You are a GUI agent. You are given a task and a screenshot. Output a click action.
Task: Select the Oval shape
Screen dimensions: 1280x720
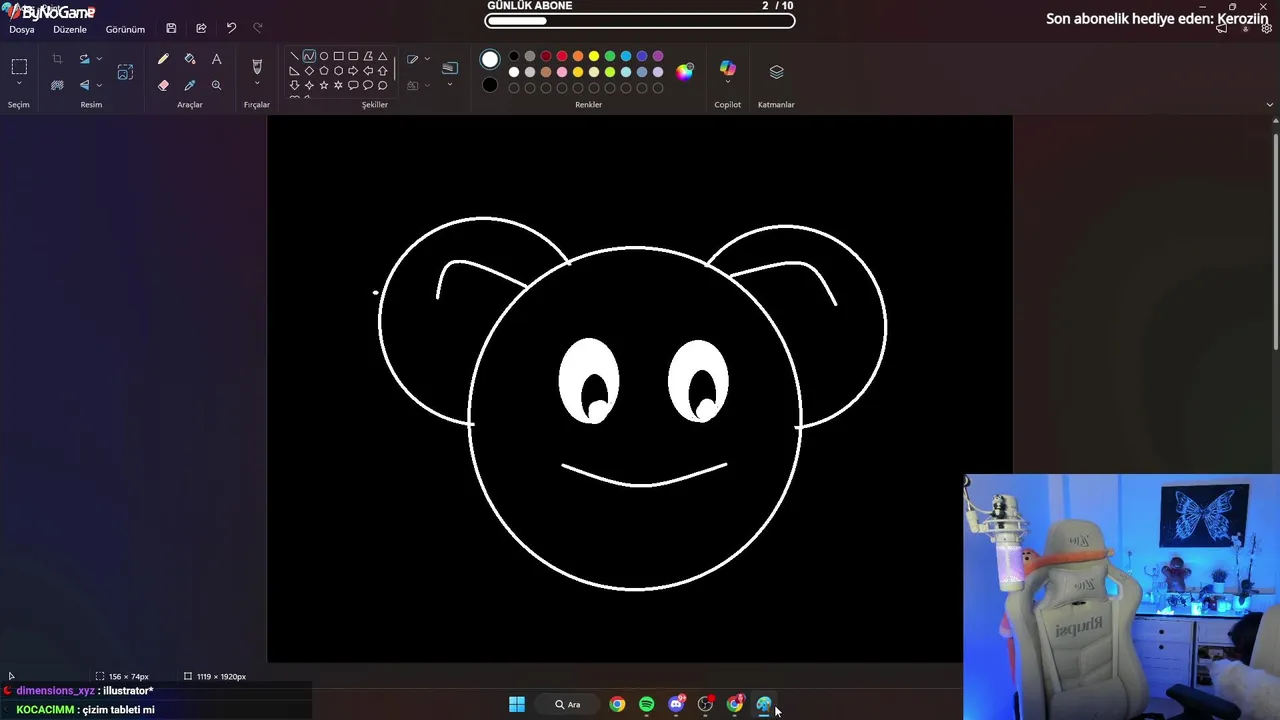click(x=324, y=57)
